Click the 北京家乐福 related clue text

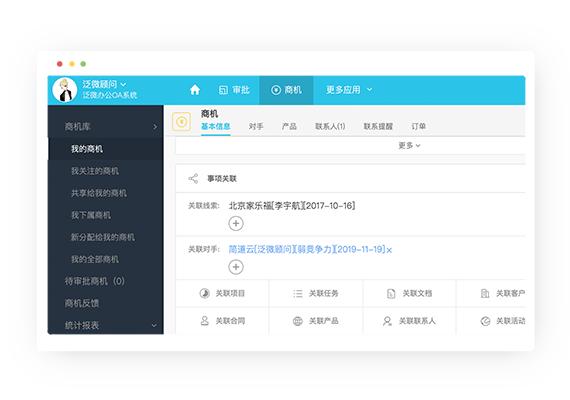[x=292, y=206]
